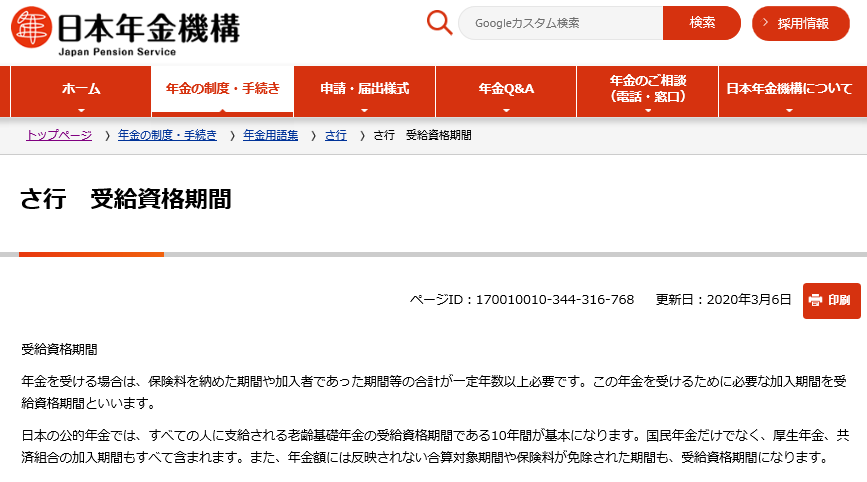Click the Japan Pension Service logo
This screenshot has height=482, width=867.
point(125,30)
